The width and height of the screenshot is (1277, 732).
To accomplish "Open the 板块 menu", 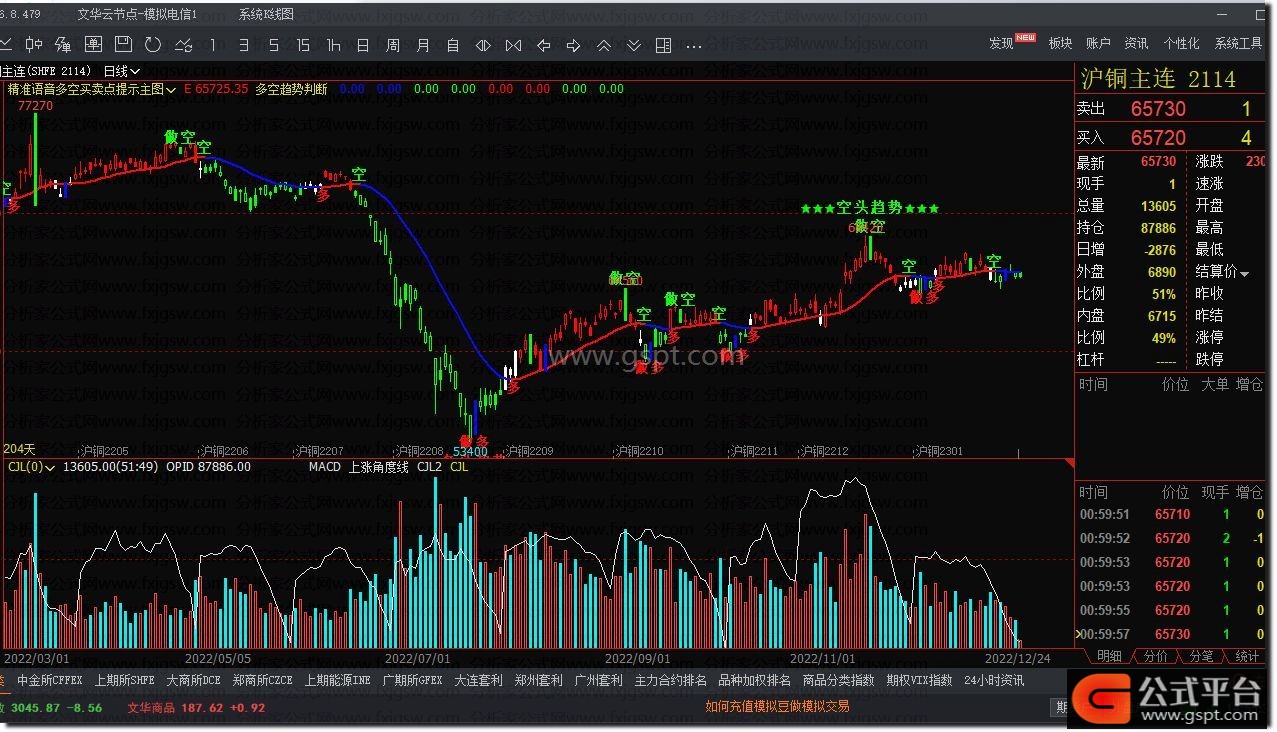I will tap(1060, 43).
